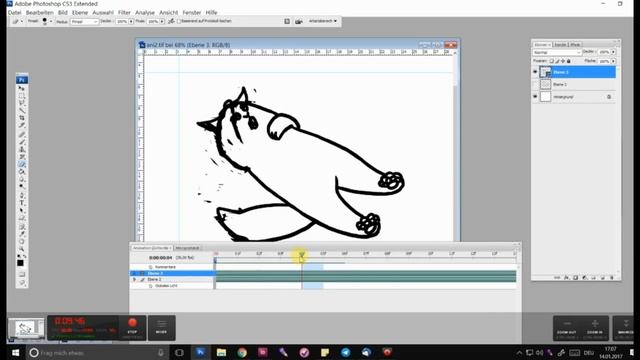The width and height of the screenshot is (640, 360).
Task: Open the Auswahl menu
Action: [103, 13]
